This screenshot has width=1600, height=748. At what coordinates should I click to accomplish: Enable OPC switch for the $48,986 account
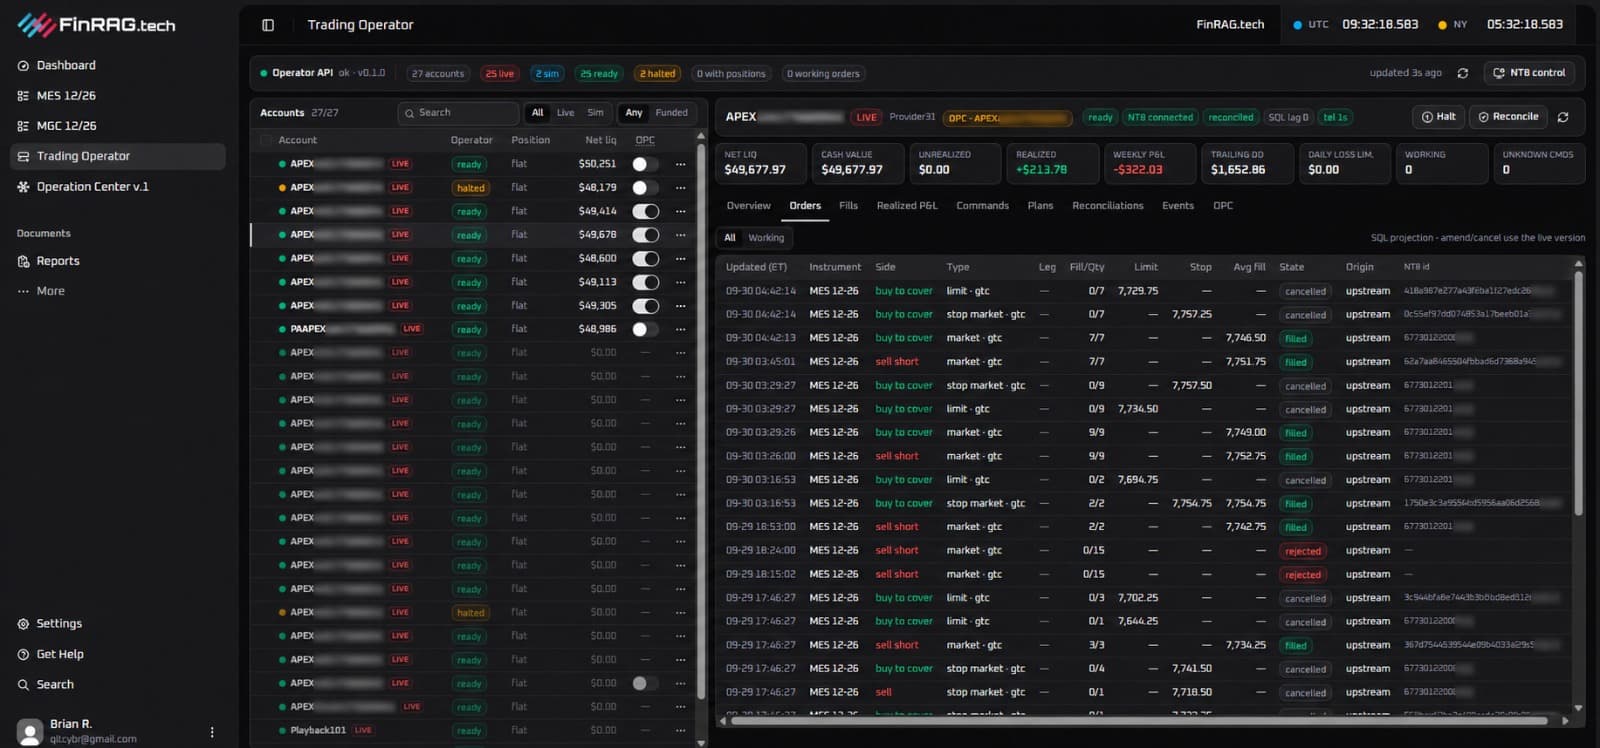click(645, 329)
